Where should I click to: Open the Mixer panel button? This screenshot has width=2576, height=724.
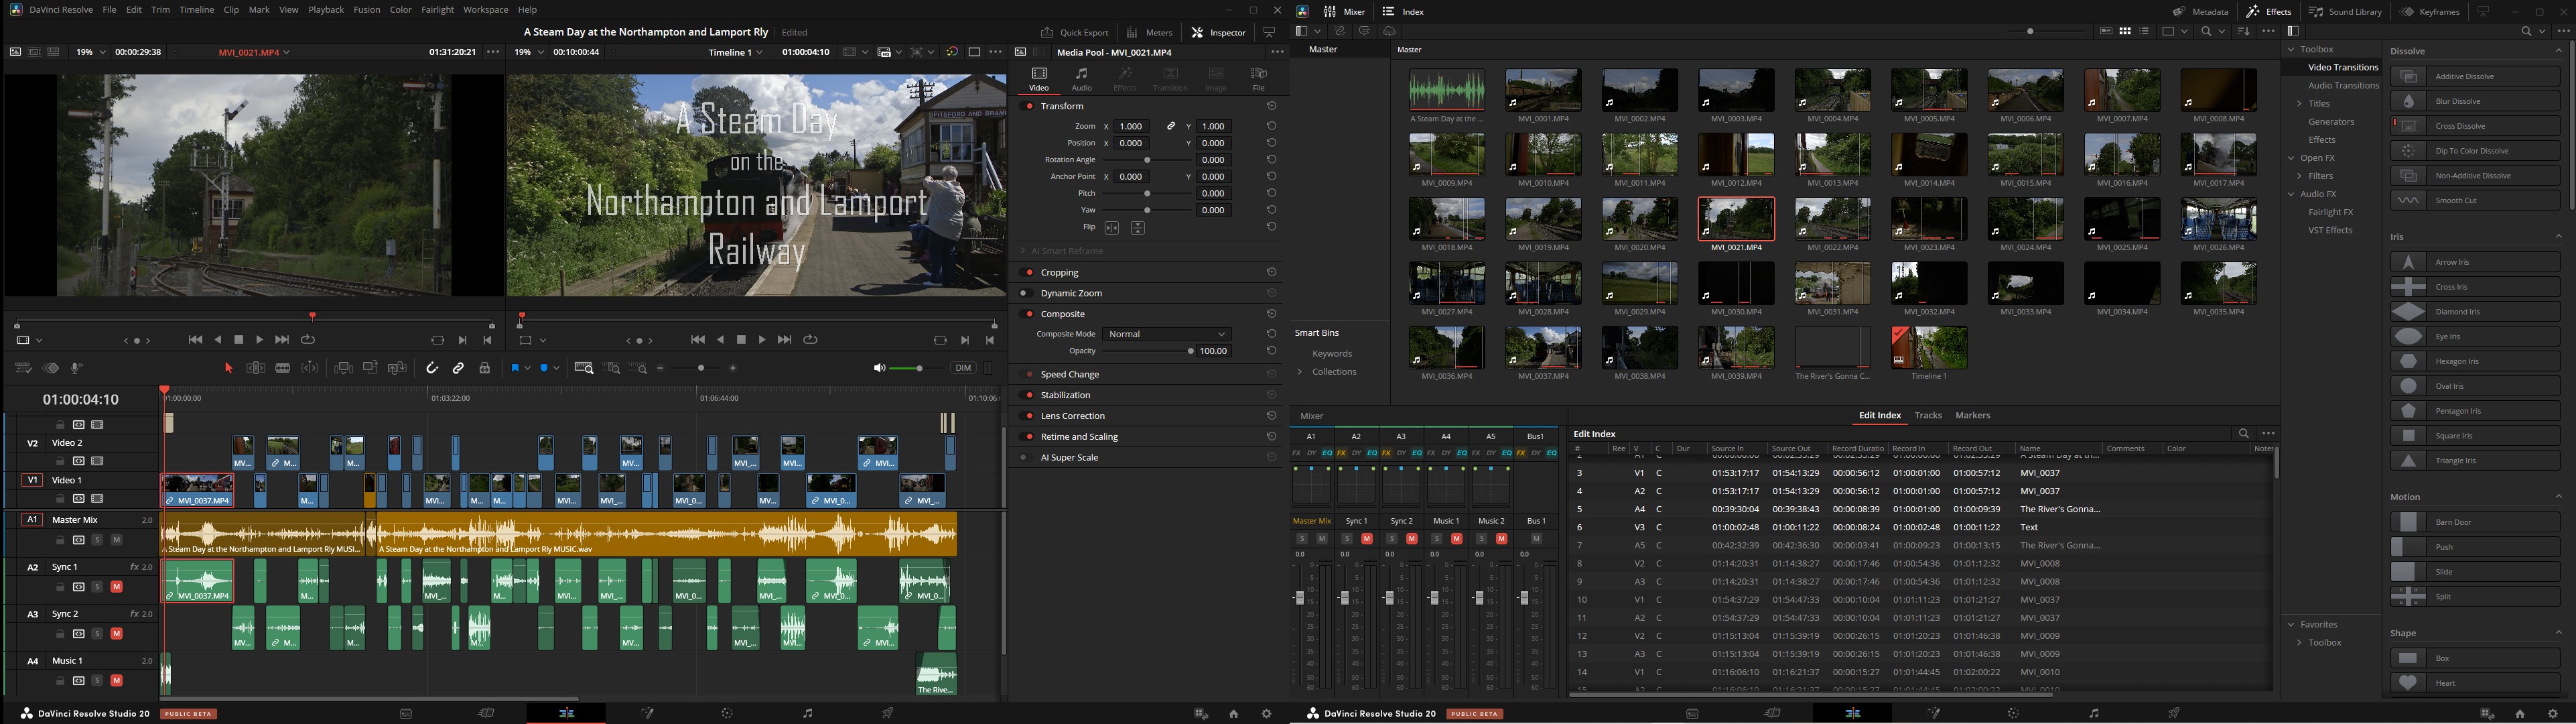pyautogui.click(x=1345, y=12)
